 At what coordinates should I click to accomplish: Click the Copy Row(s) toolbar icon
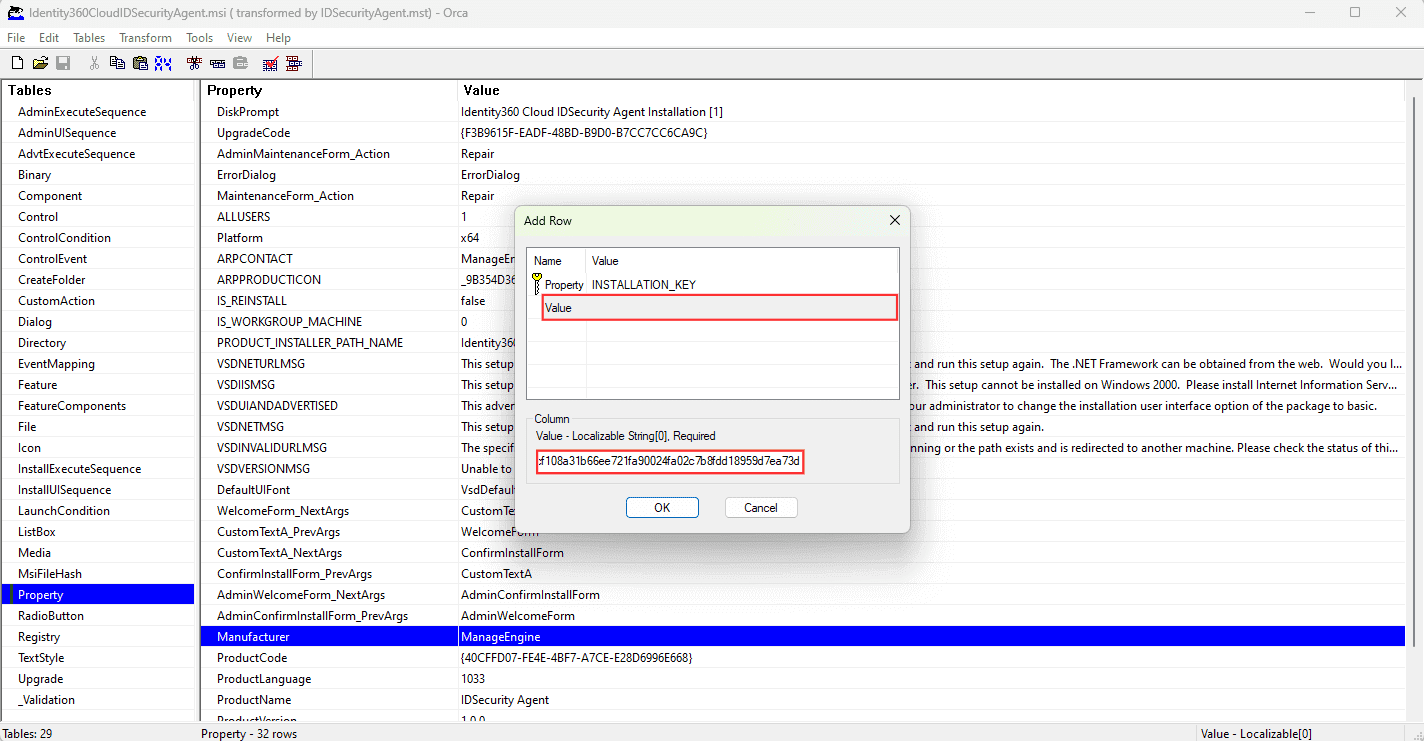217,63
